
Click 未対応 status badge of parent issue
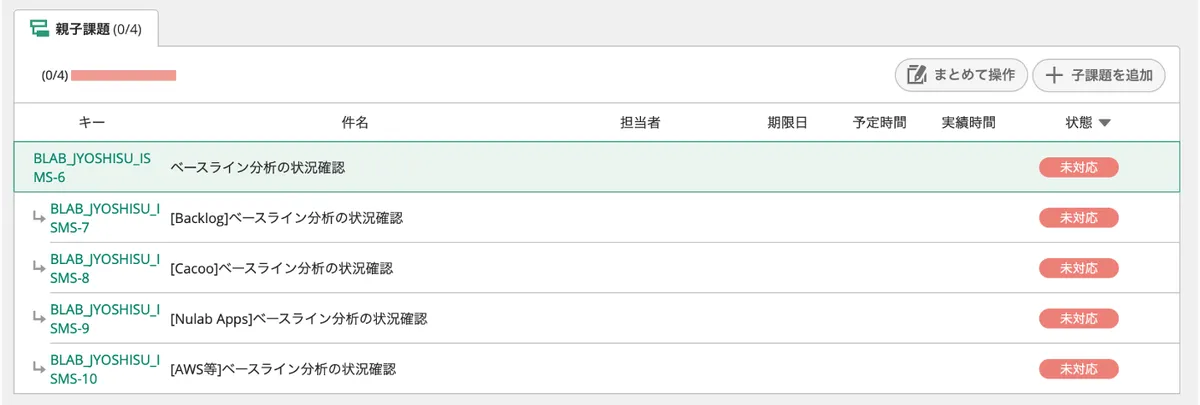click(1079, 167)
